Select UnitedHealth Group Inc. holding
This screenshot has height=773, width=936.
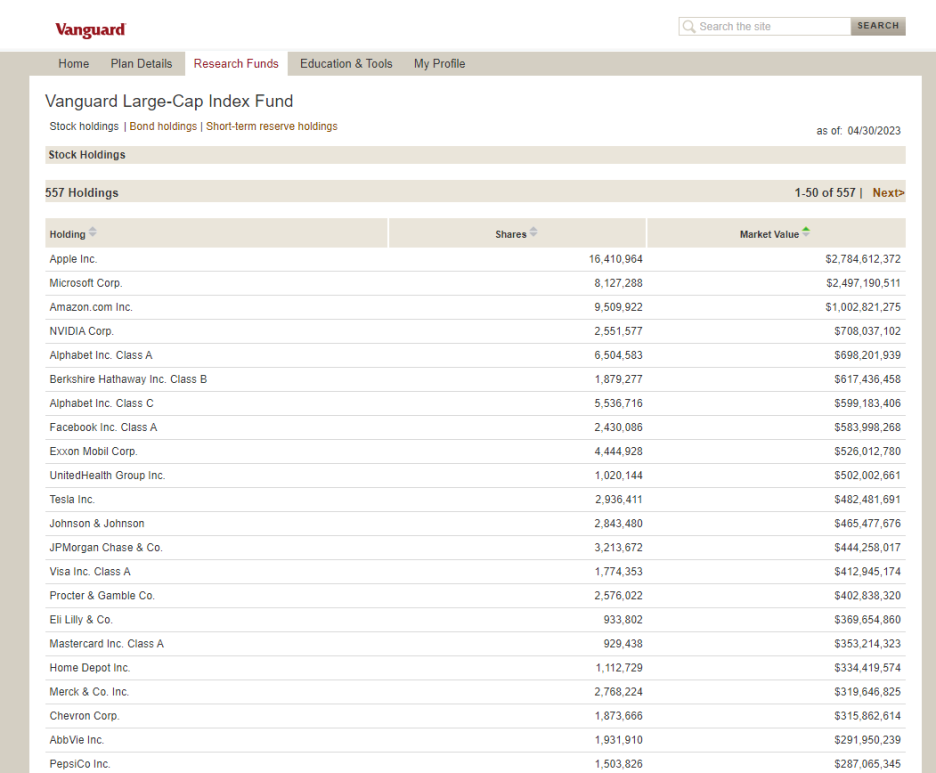[107, 475]
